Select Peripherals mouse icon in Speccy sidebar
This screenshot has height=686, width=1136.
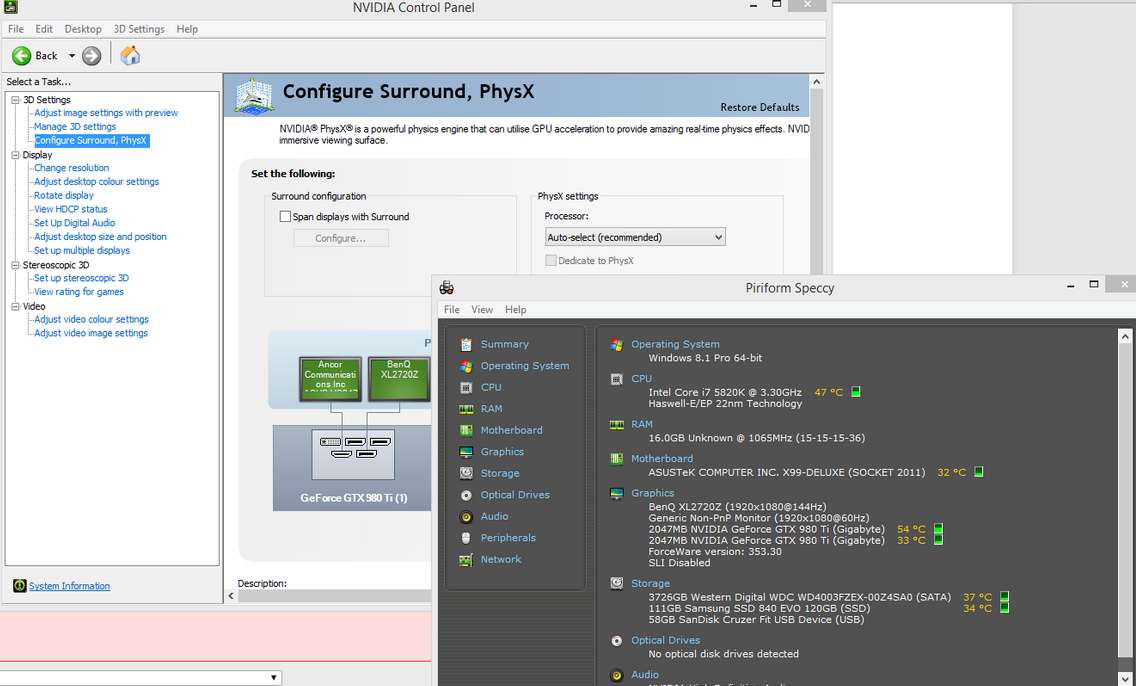tap(467, 537)
